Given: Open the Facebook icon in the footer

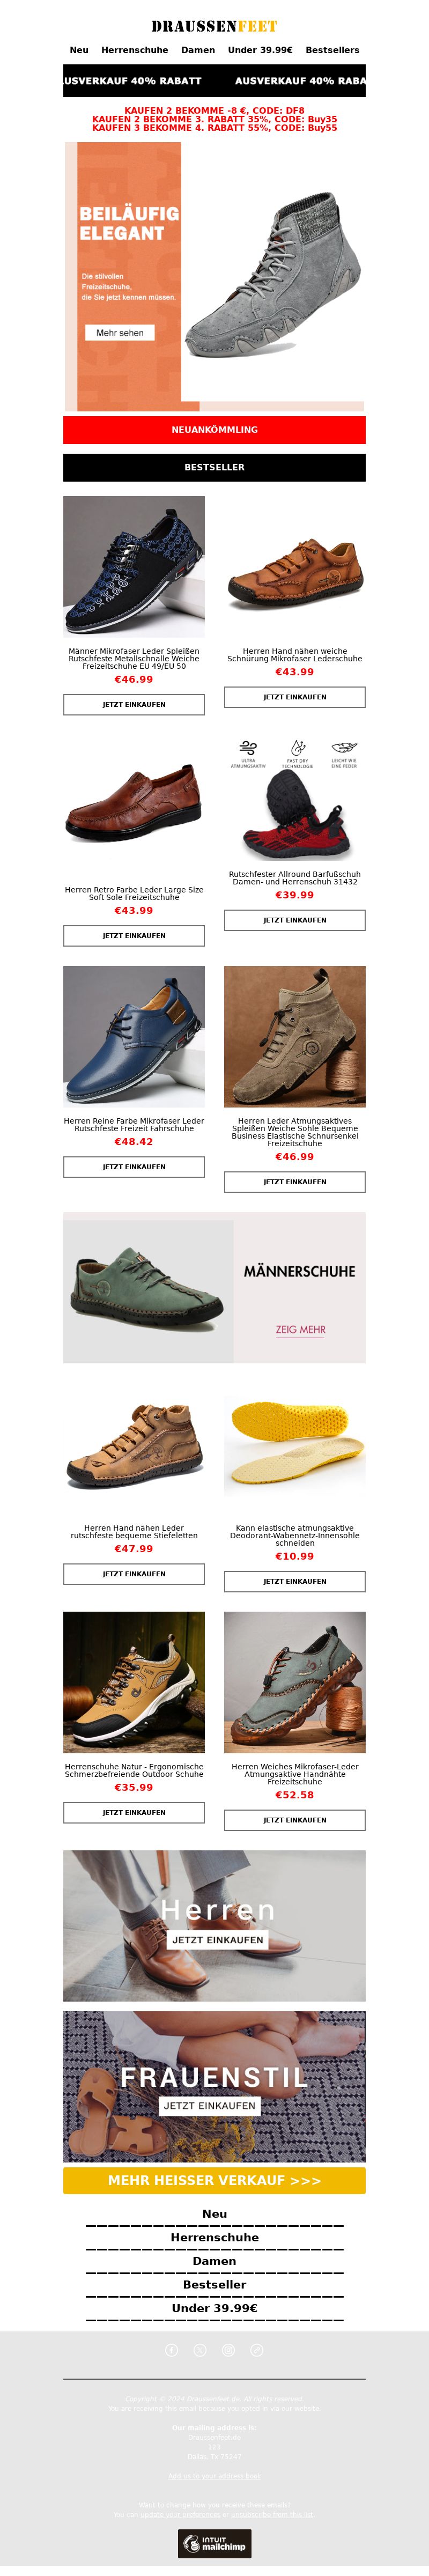Looking at the screenshot, I should click(x=171, y=2350).
